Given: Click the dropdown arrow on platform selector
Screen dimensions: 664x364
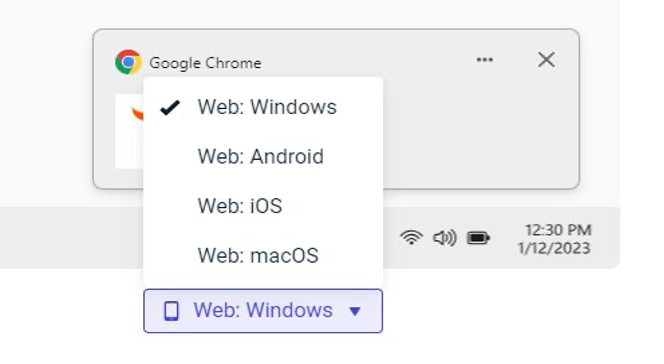Looking at the screenshot, I should click(355, 312).
